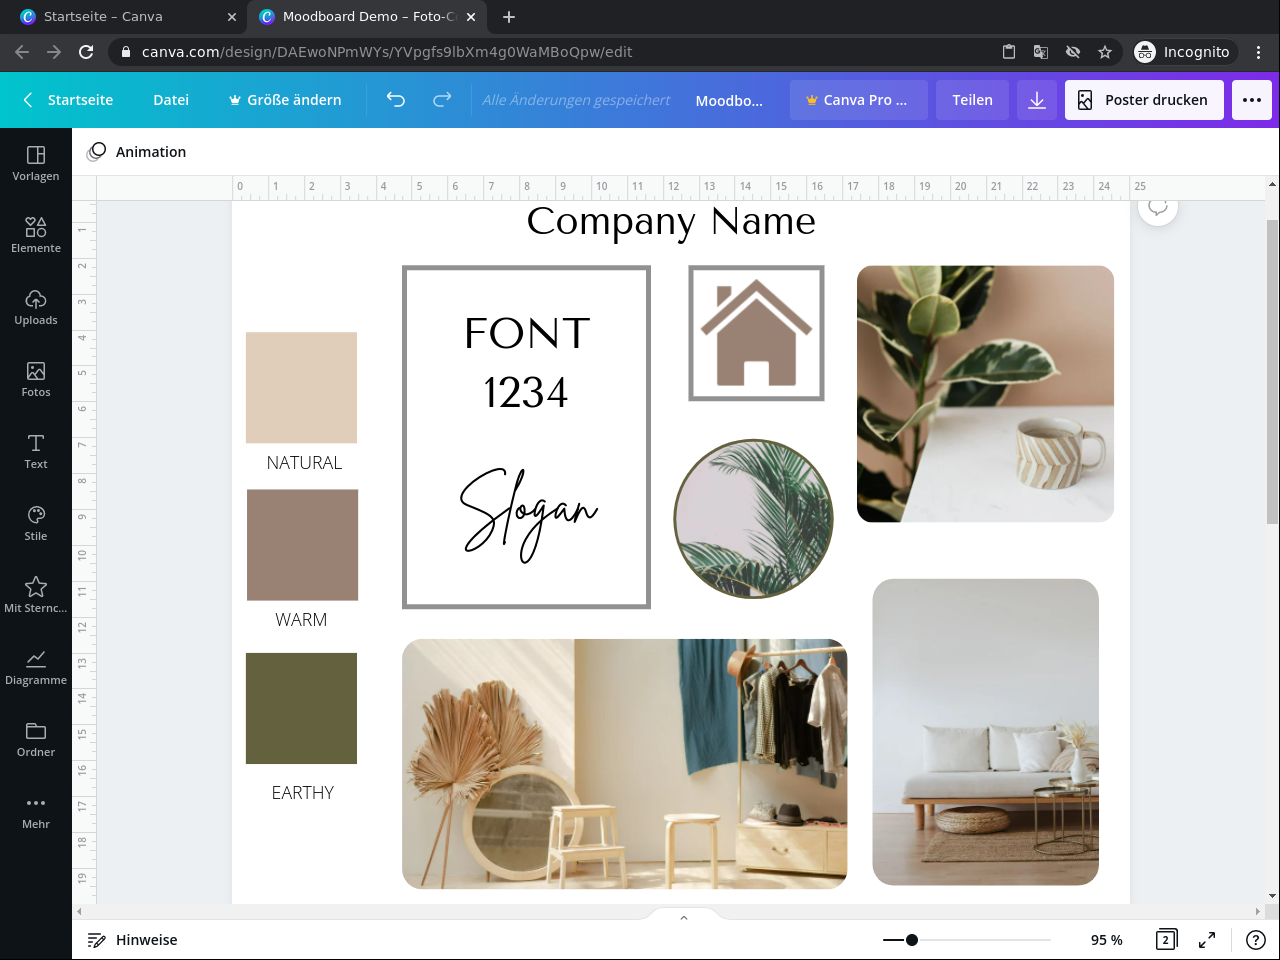
Task: Enter fullscreen presentation mode
Action: click(x=1207, y=940)
